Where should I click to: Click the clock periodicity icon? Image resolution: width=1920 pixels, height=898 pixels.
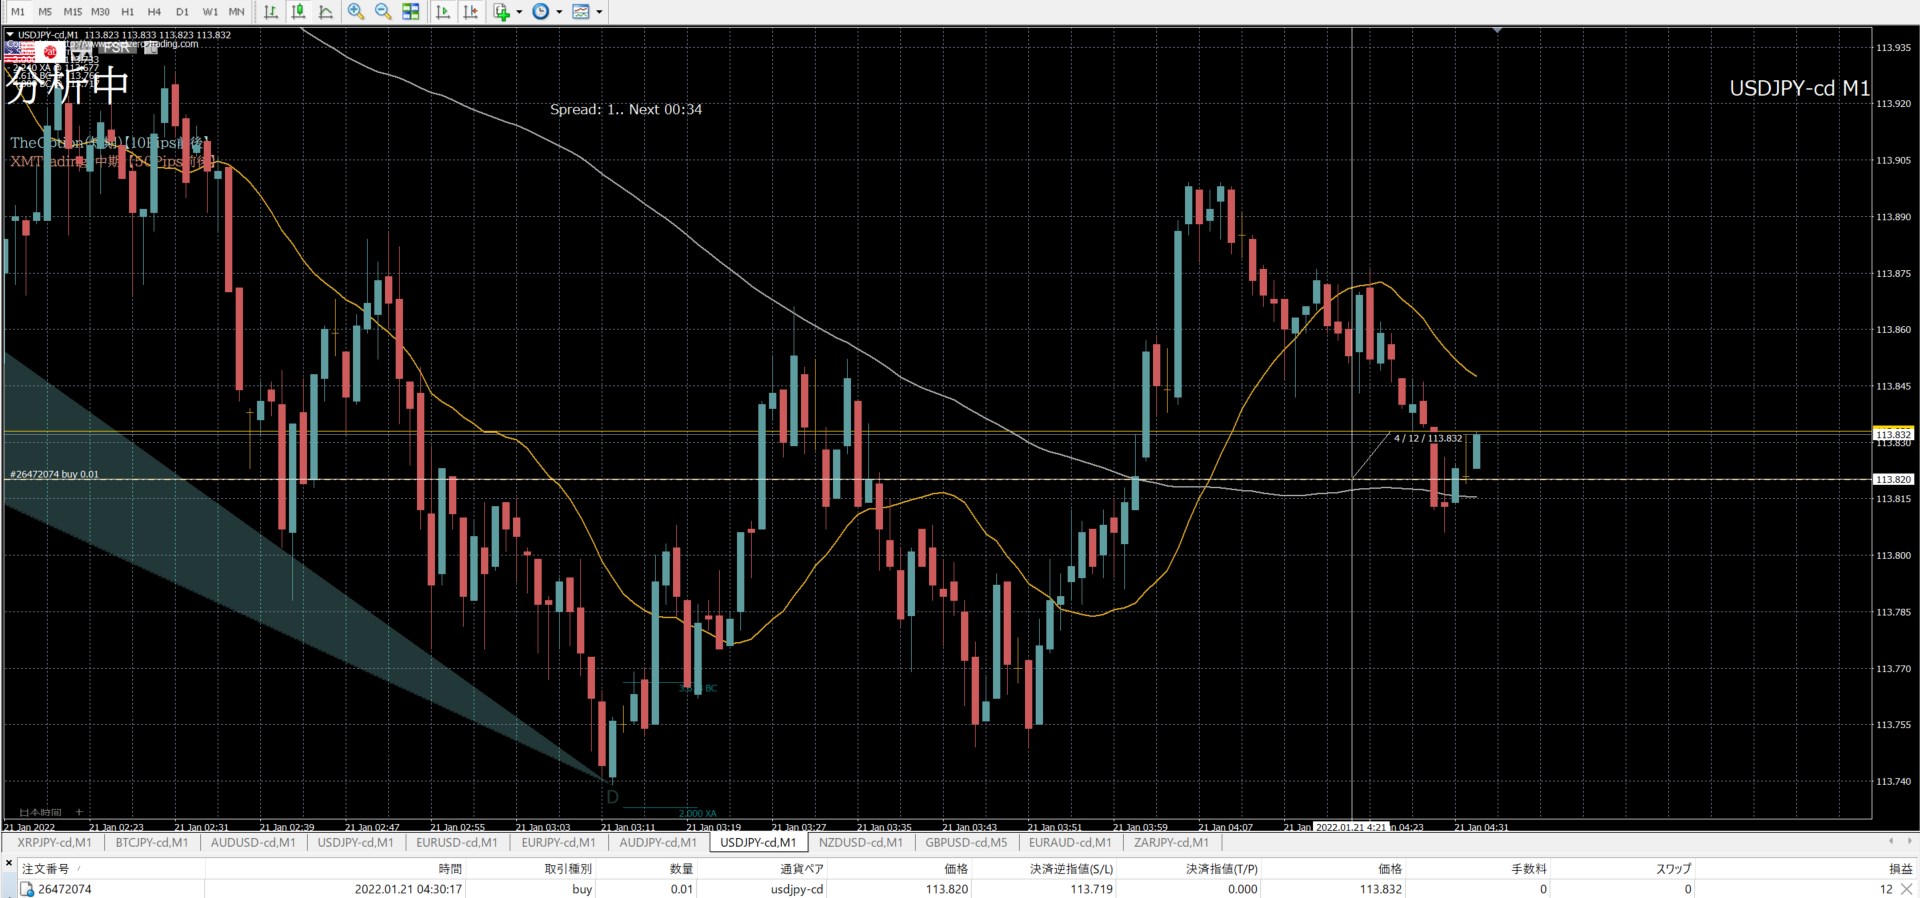541,12
